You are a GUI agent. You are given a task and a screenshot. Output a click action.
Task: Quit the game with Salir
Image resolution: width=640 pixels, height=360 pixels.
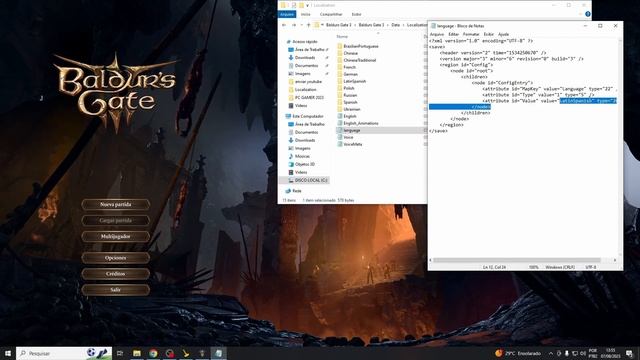click(116, 289)
